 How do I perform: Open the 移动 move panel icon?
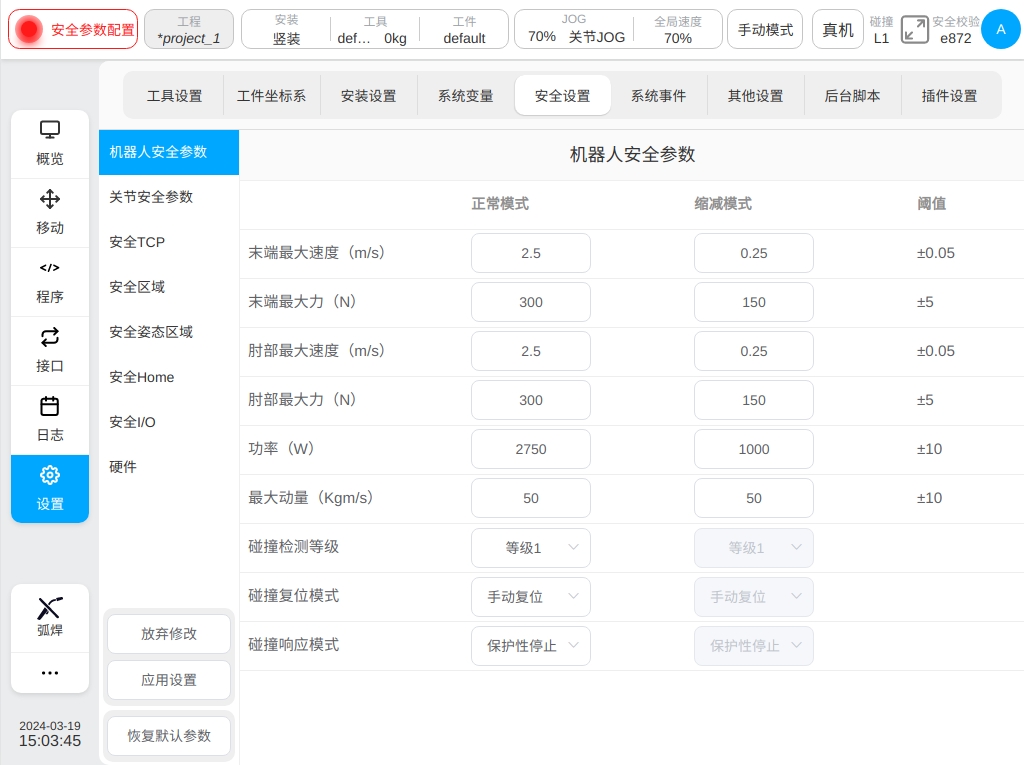pyautogui.click(x=50, y=199)
